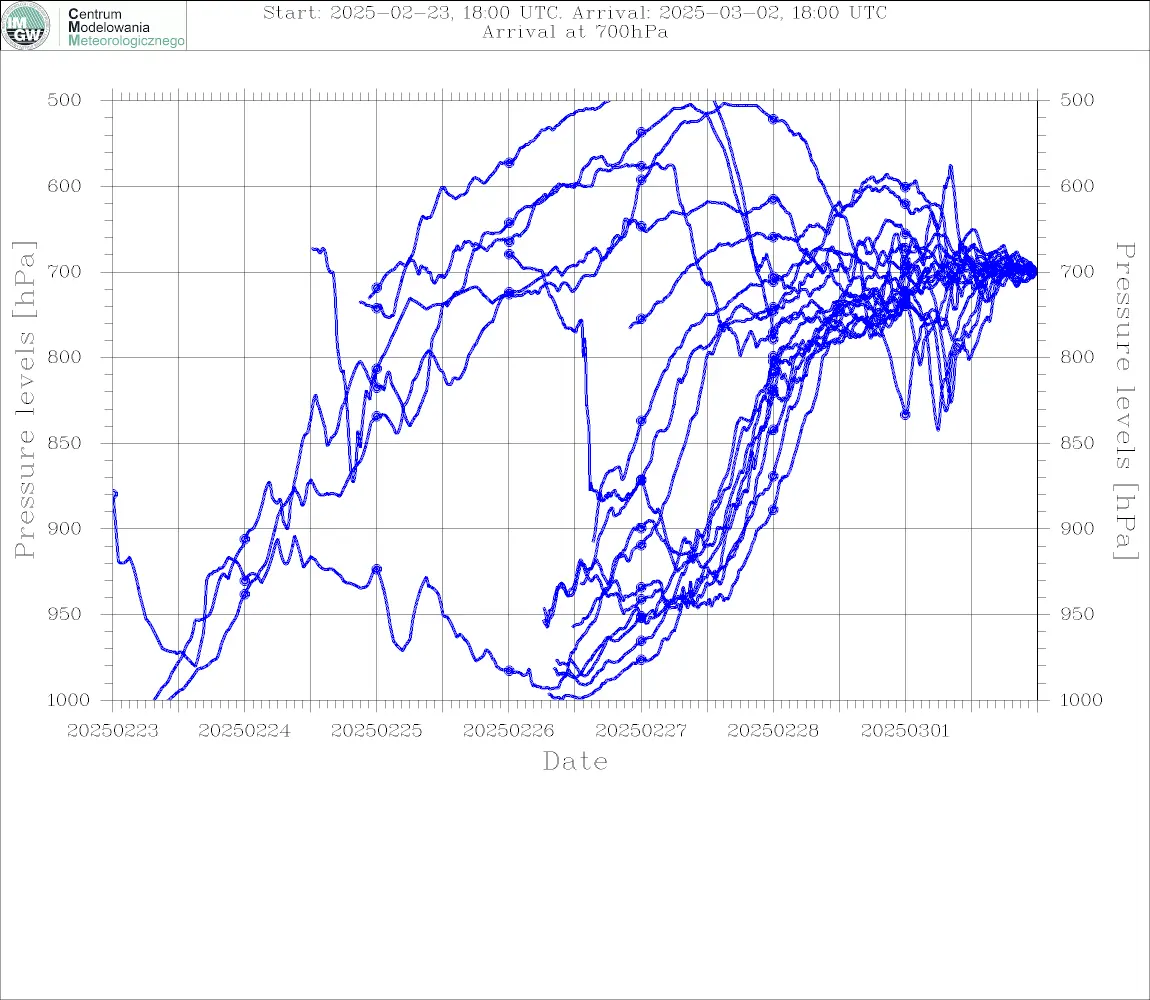The width and height of the screenshot is (1150, 1000).
Task: Click the x-axis date label 20250224
Action: [244, 731]
